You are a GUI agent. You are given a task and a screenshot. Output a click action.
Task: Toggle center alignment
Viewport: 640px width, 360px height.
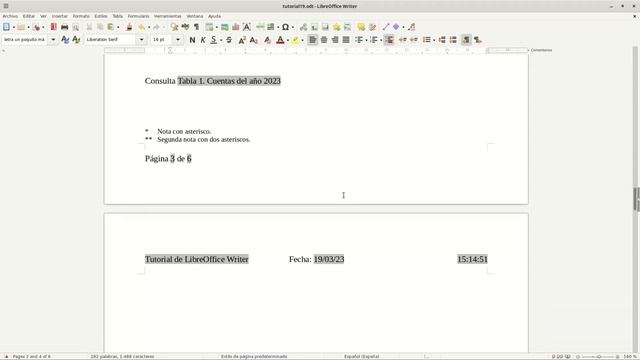(324, 40)
